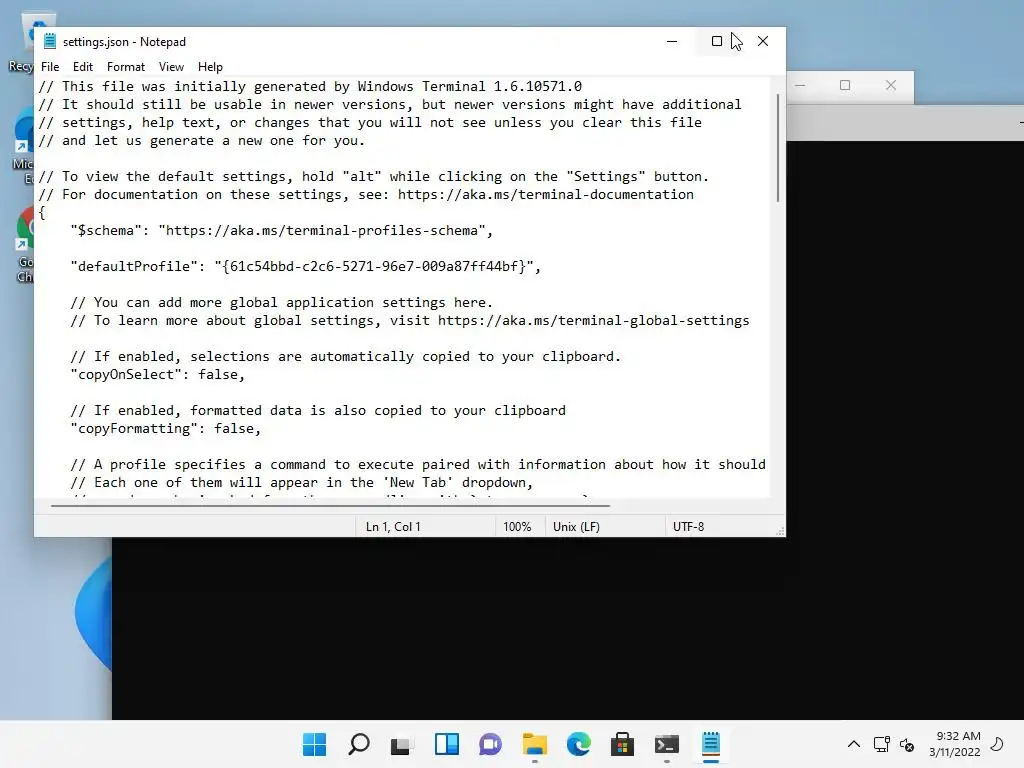
Task: Click the "copyOnSelect": false line
Action: (157, 374)
